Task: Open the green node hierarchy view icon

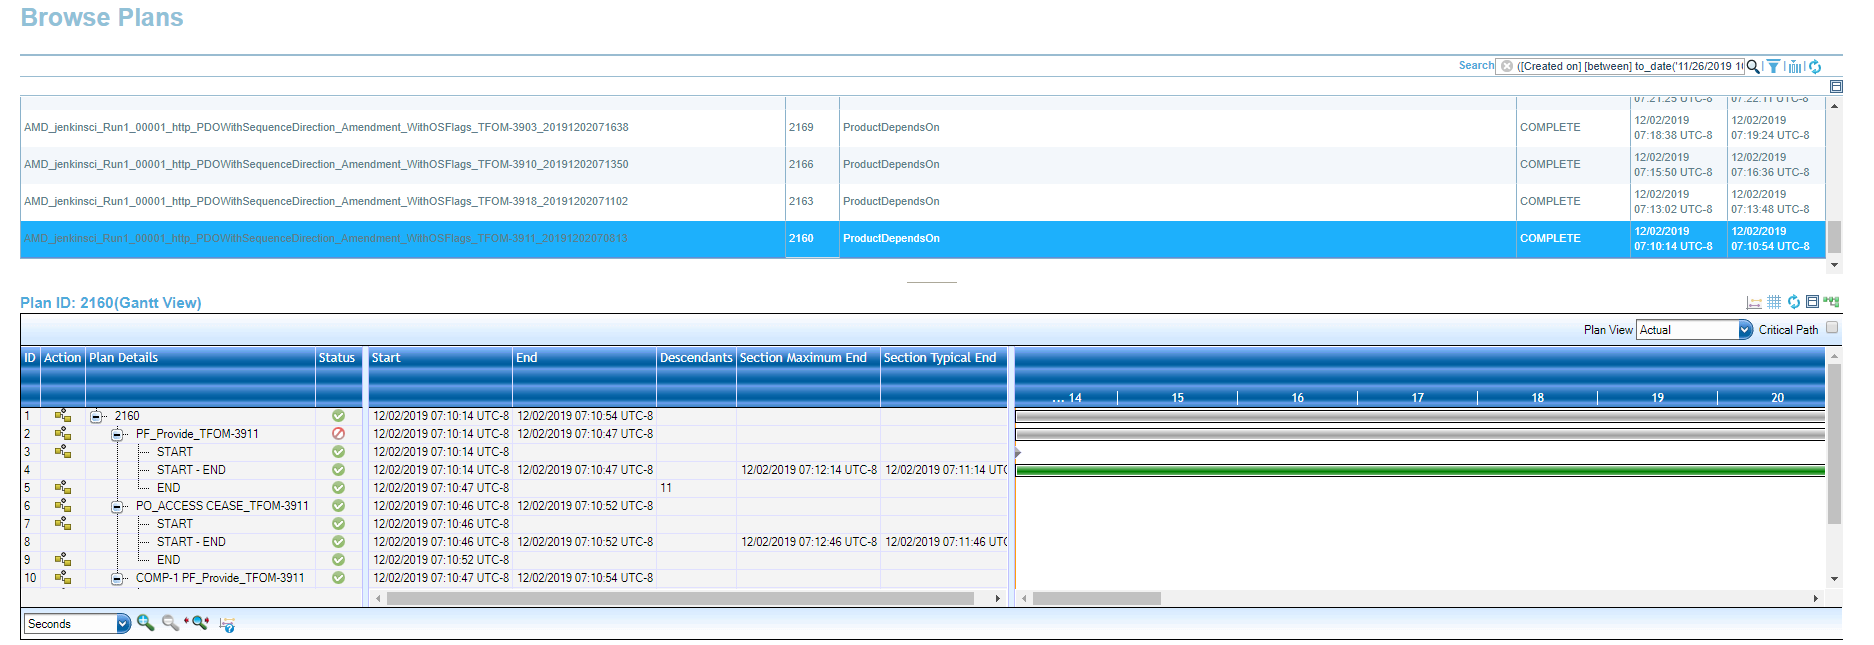Action: click(1831, 301)
